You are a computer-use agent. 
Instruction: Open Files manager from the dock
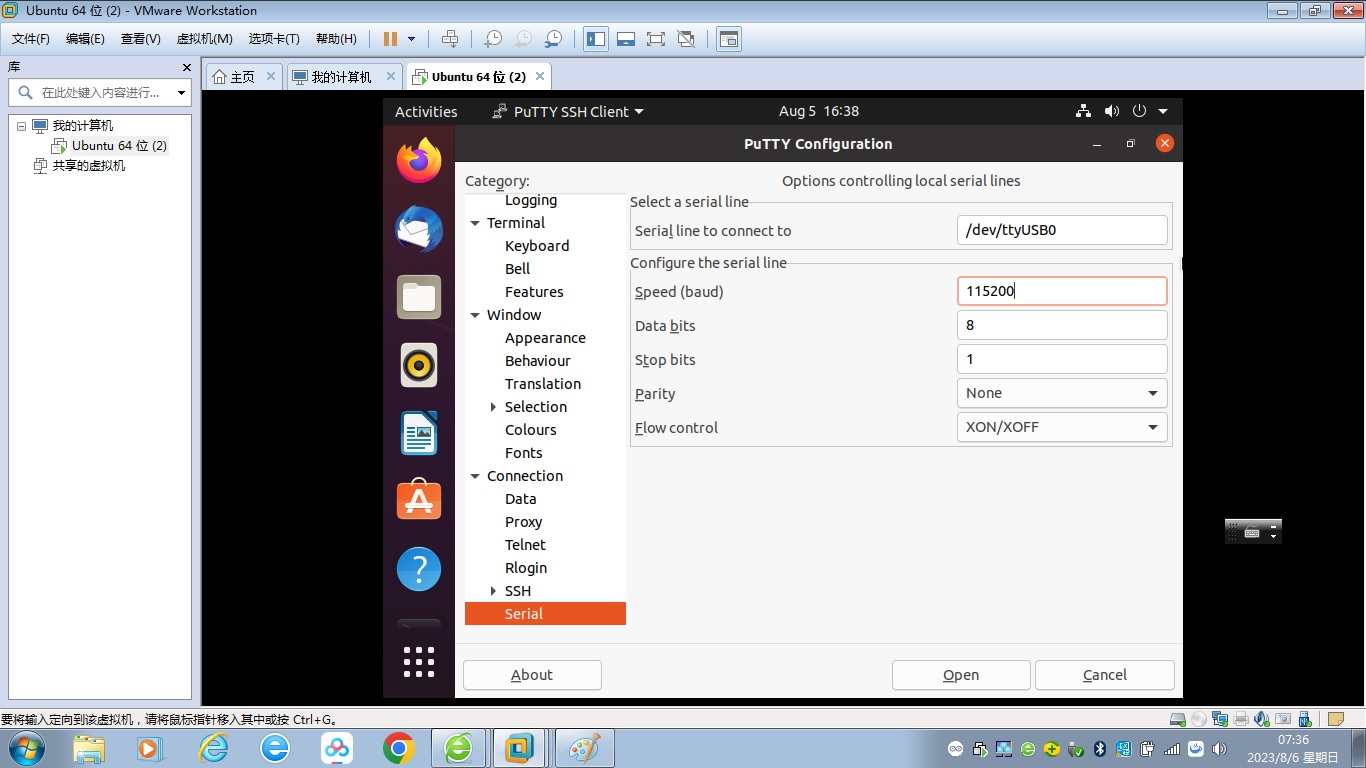(x=419, y=297)
